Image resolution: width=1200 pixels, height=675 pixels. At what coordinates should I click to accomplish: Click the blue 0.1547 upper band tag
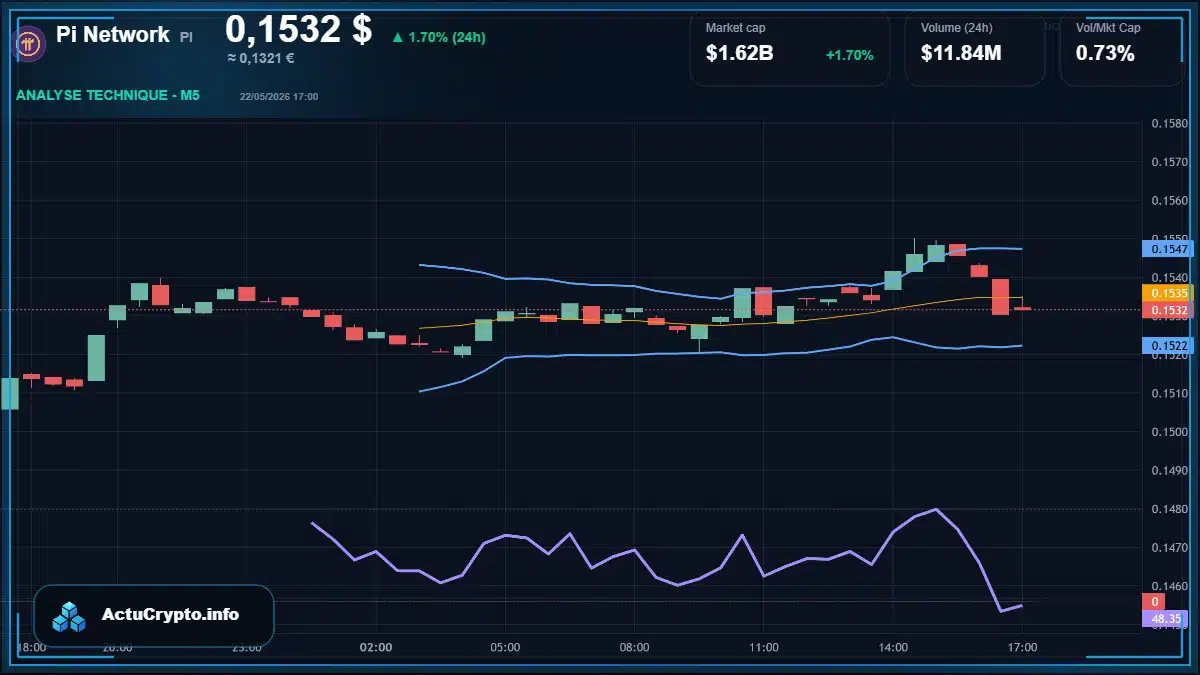(1169, 247)
